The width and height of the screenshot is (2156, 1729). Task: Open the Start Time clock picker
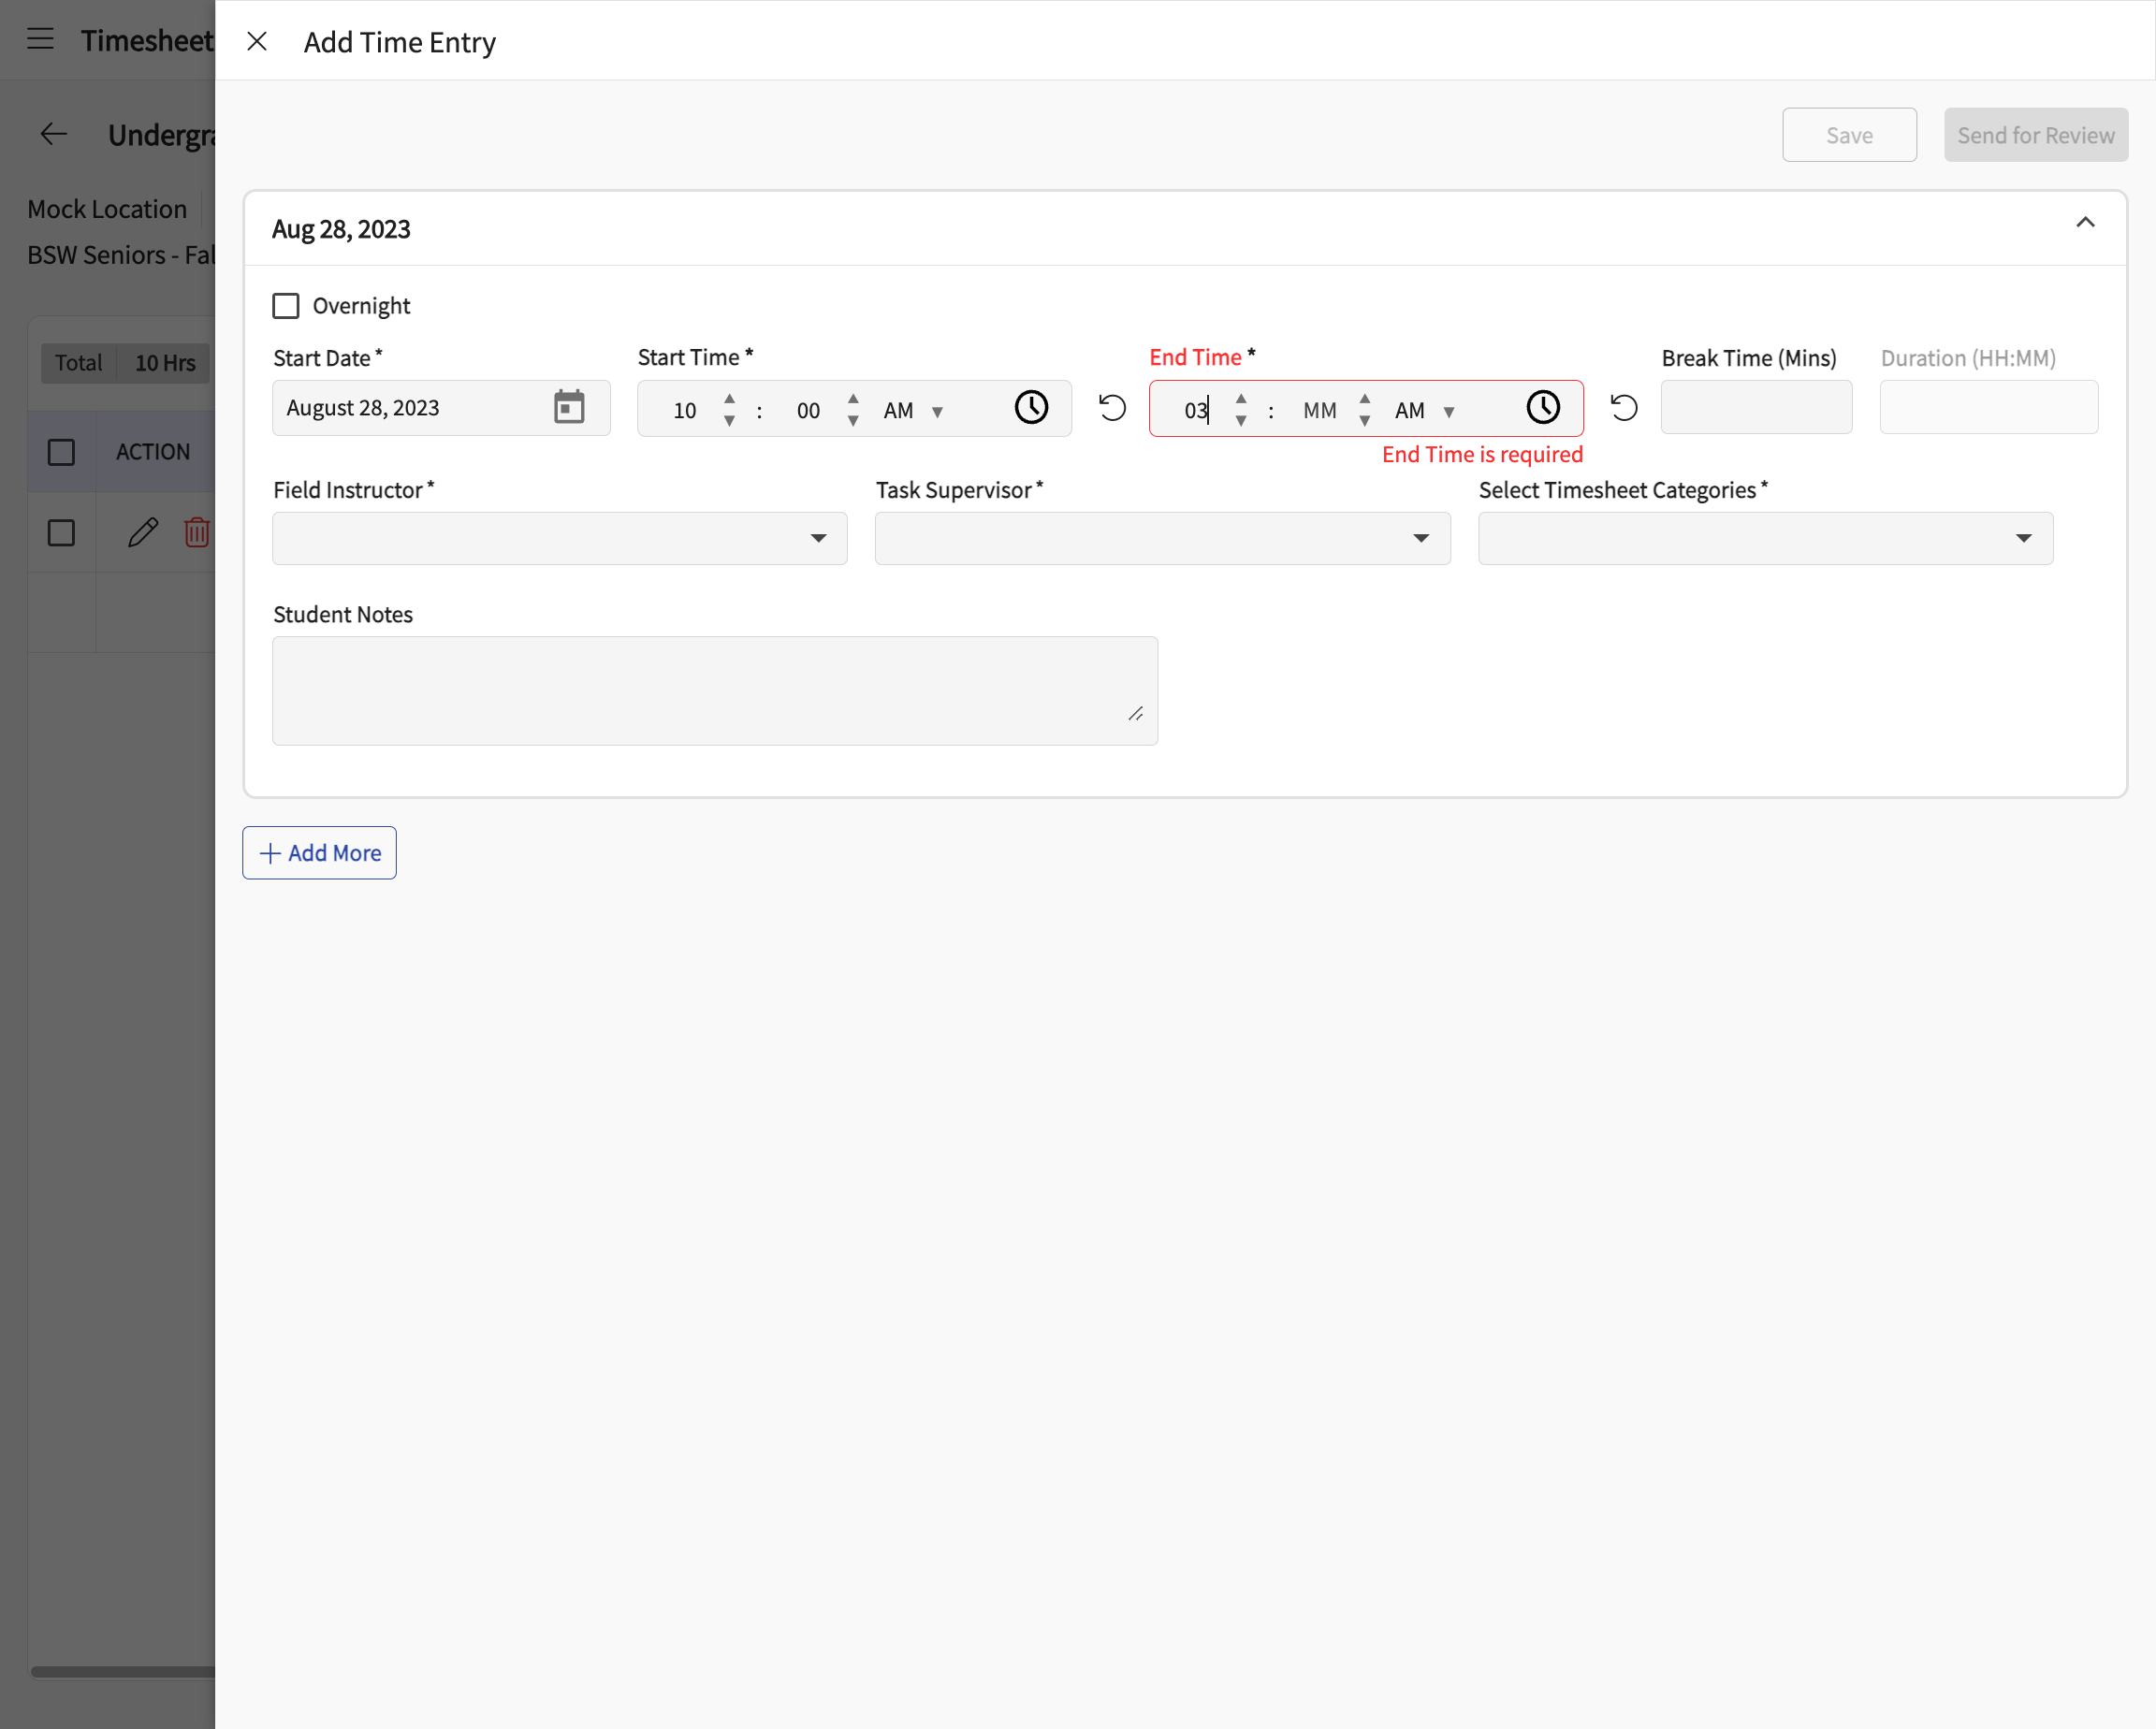point(1031,407)
